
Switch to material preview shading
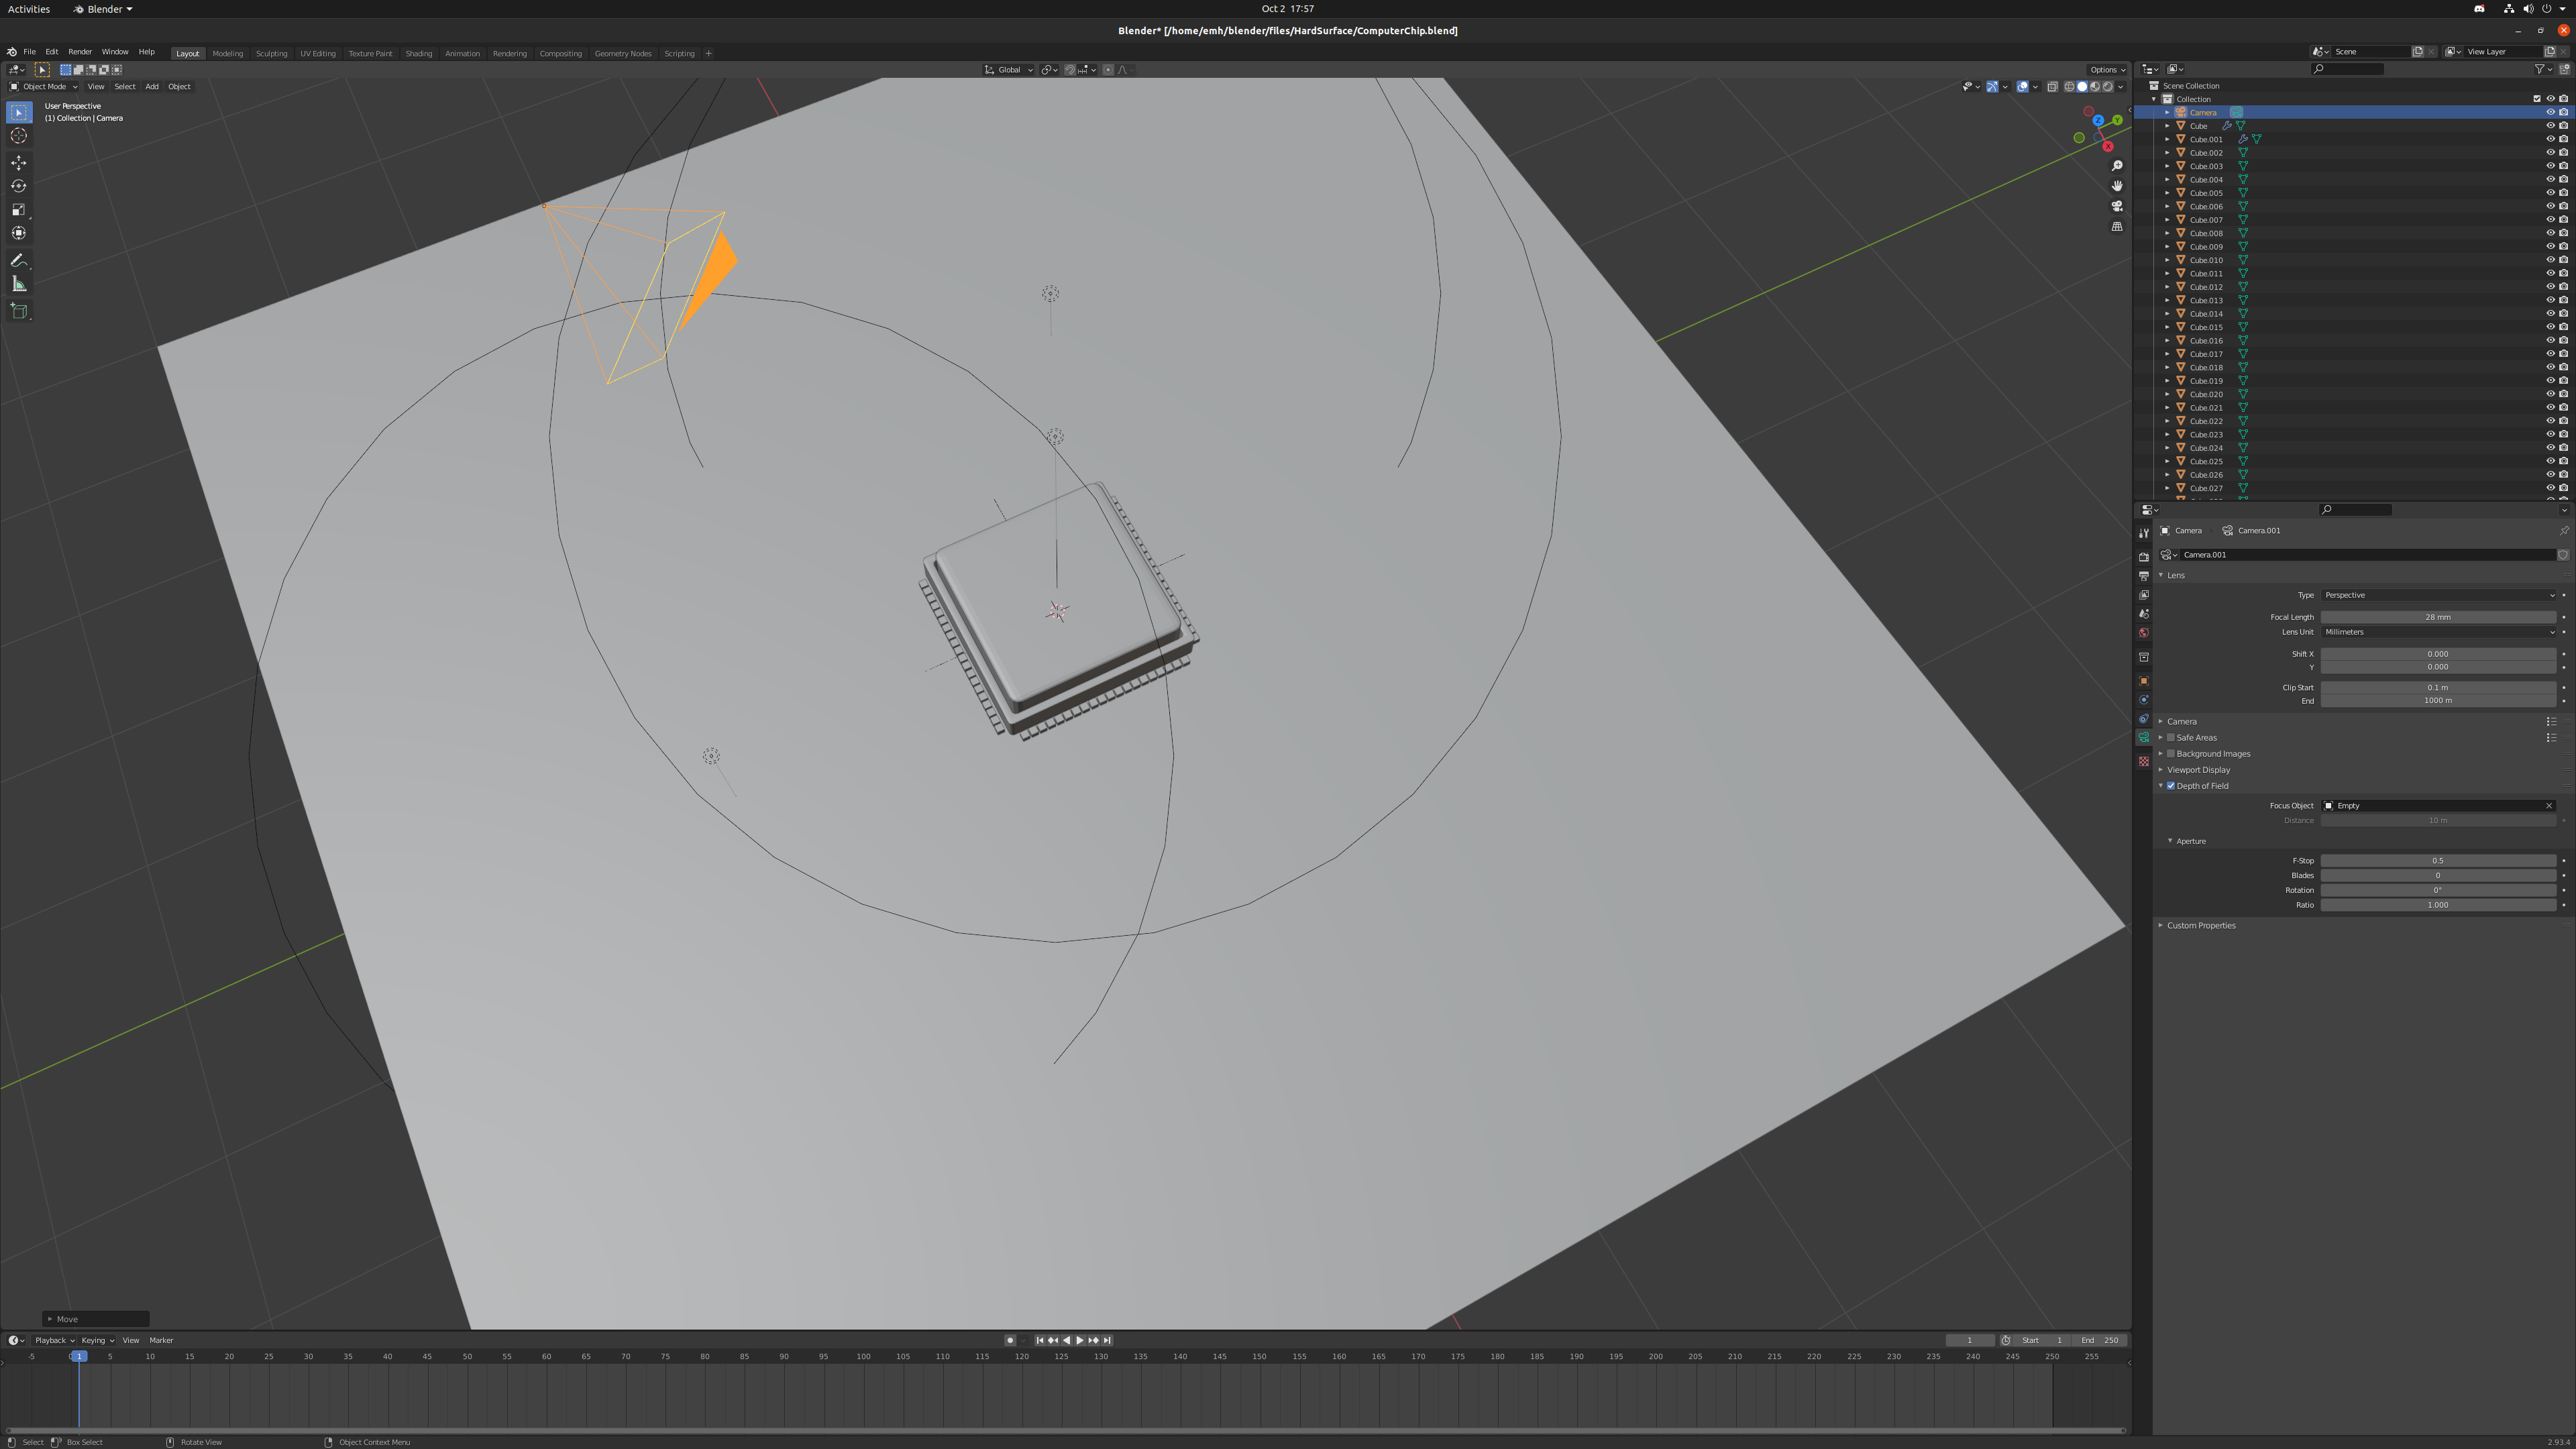point(2095,86)
